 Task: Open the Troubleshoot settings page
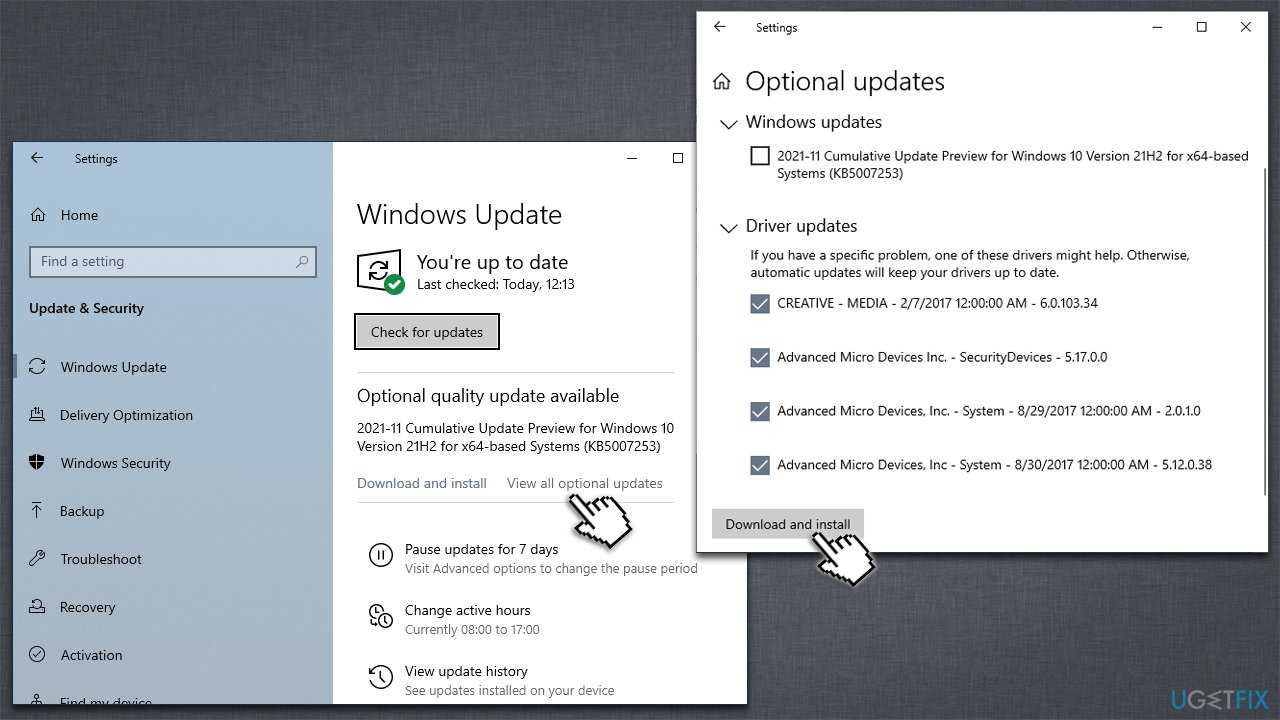101,559
